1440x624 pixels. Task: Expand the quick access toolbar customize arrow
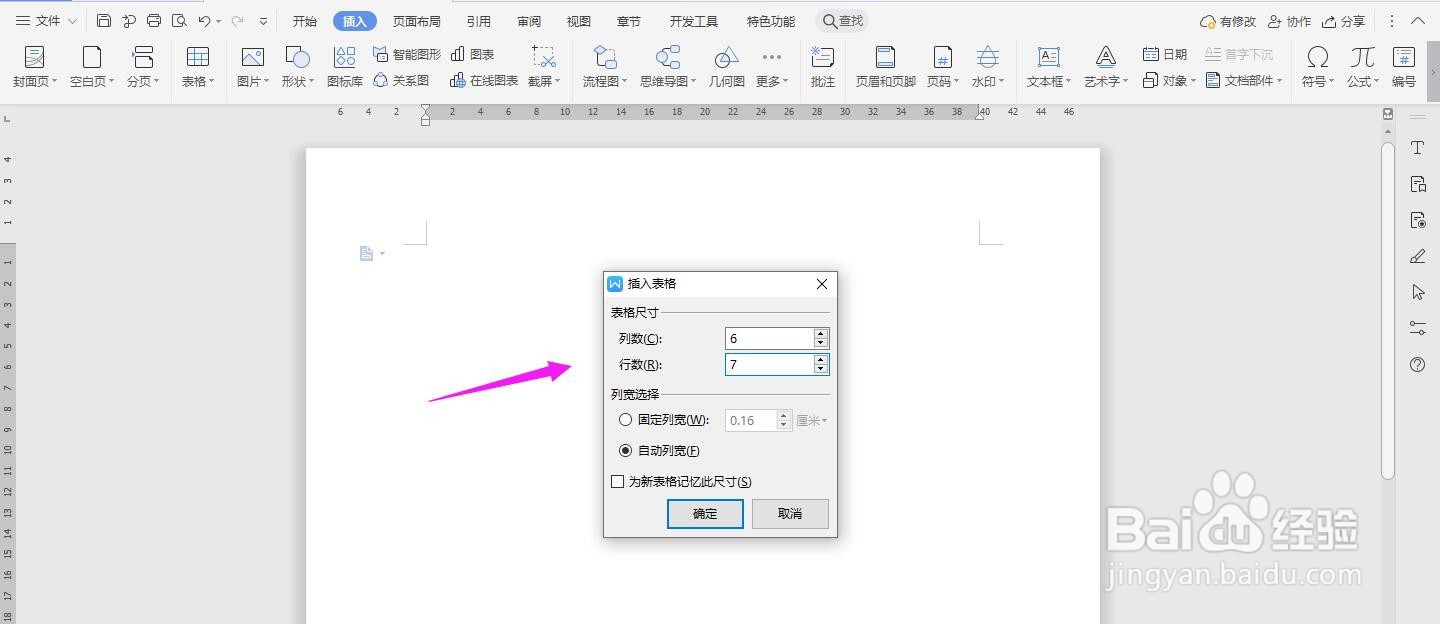tap(263, 21)
